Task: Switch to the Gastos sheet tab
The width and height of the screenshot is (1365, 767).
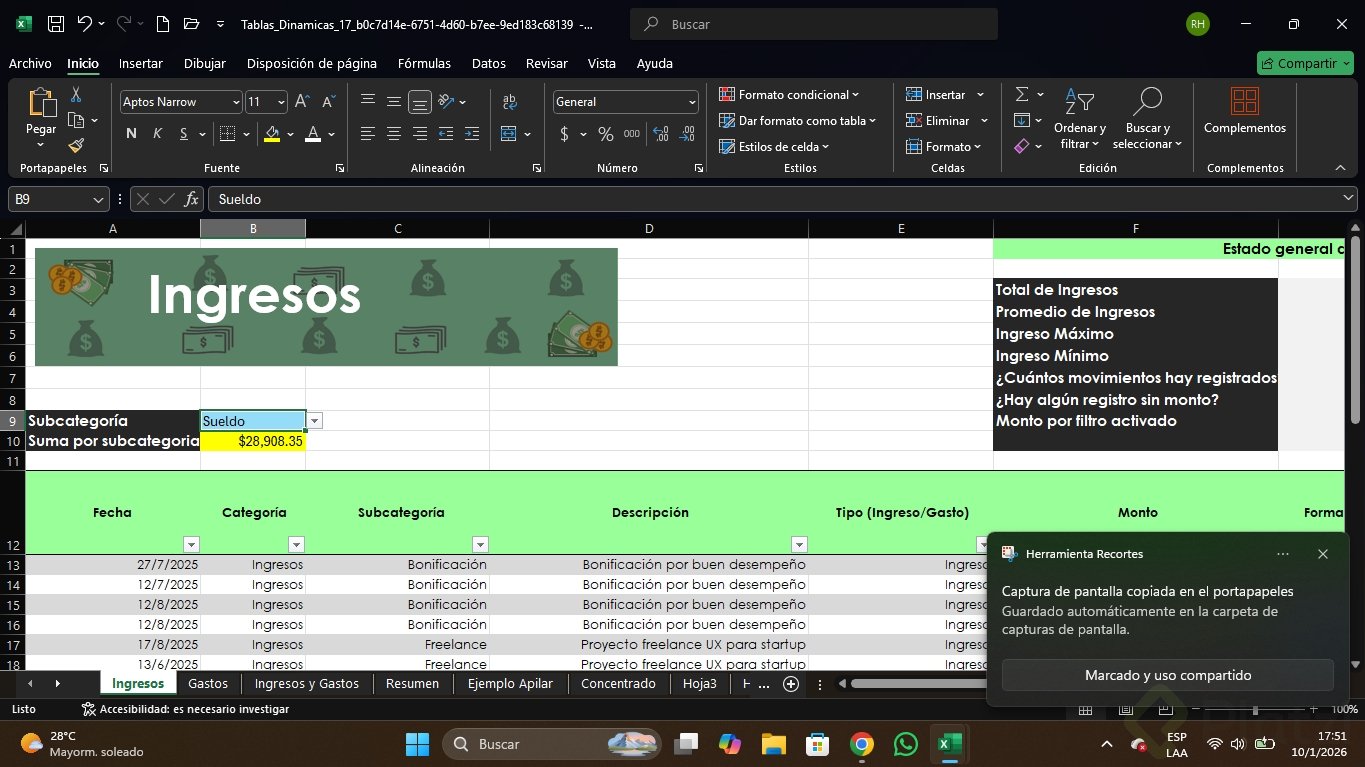Action: coord(208,684)
